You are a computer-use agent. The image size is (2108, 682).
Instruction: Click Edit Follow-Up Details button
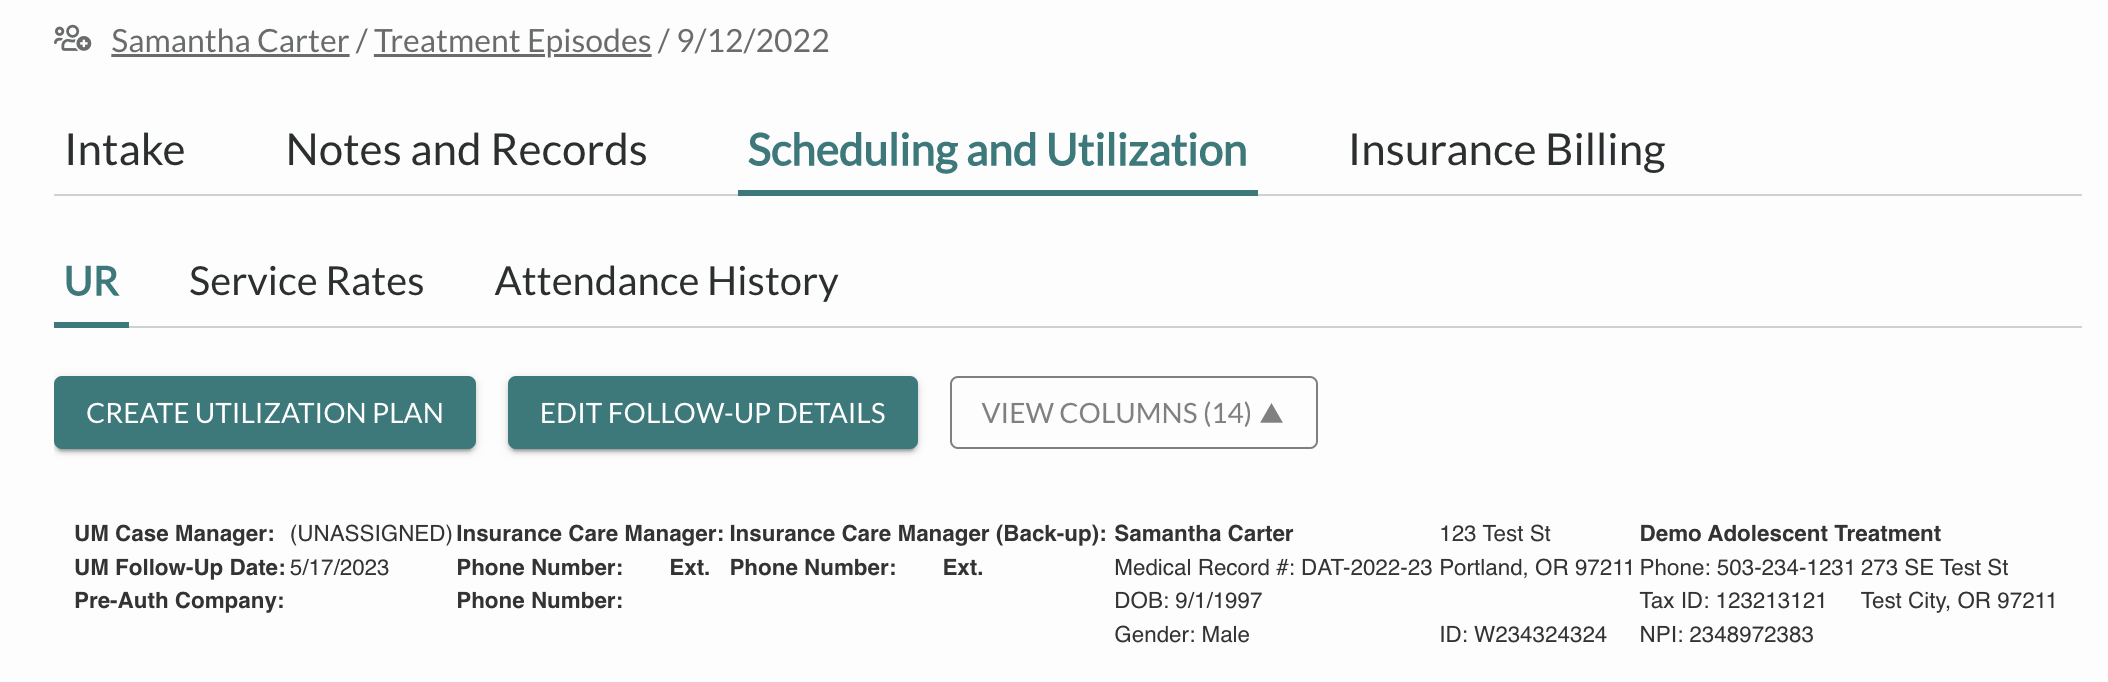tap(713, 413)
